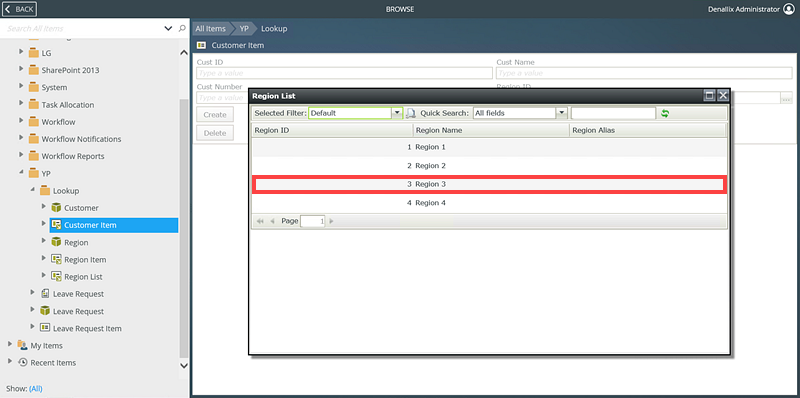Open the search options chevron dropdown
800x398 pixels.
coord(168,29)
